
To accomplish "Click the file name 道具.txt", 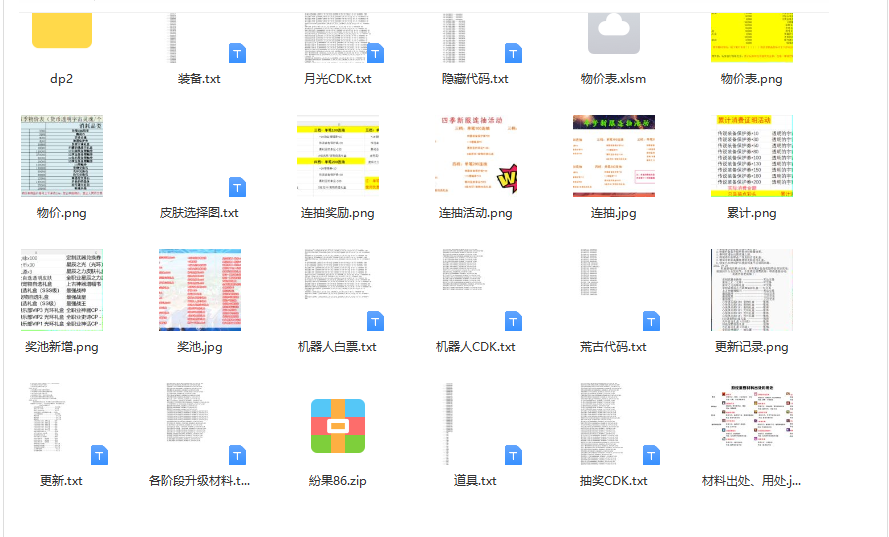I will [x=475, y=481].
